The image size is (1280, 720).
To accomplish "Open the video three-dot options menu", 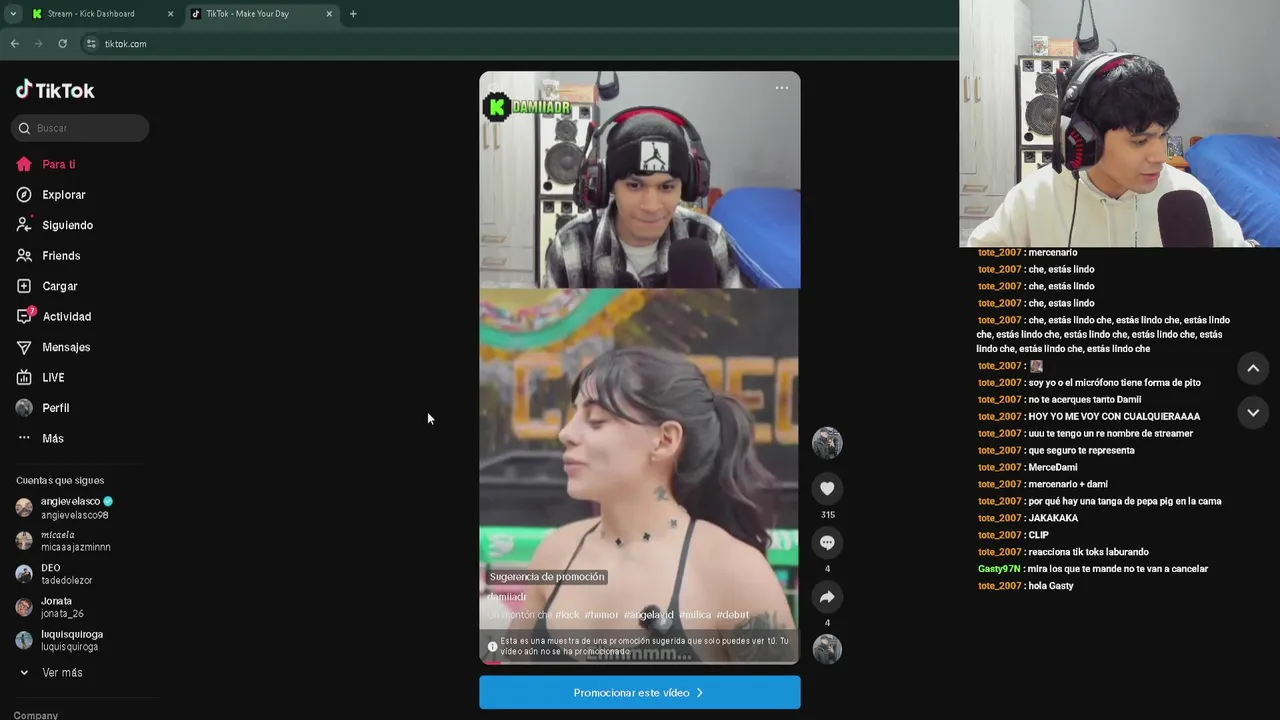I will click(782, 88).
